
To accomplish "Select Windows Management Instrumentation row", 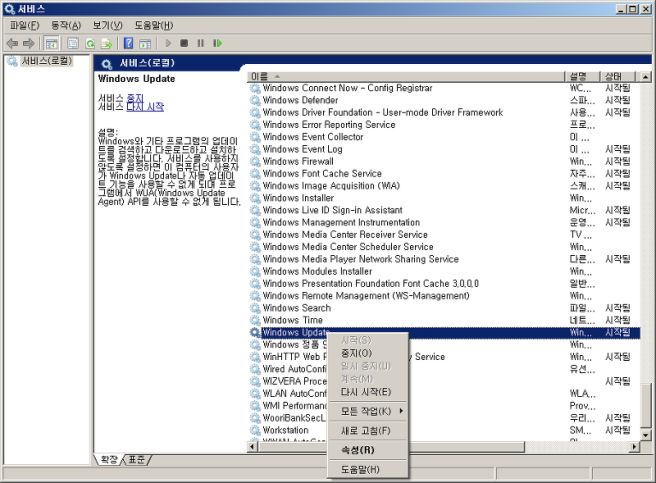I will coord(443,222).
